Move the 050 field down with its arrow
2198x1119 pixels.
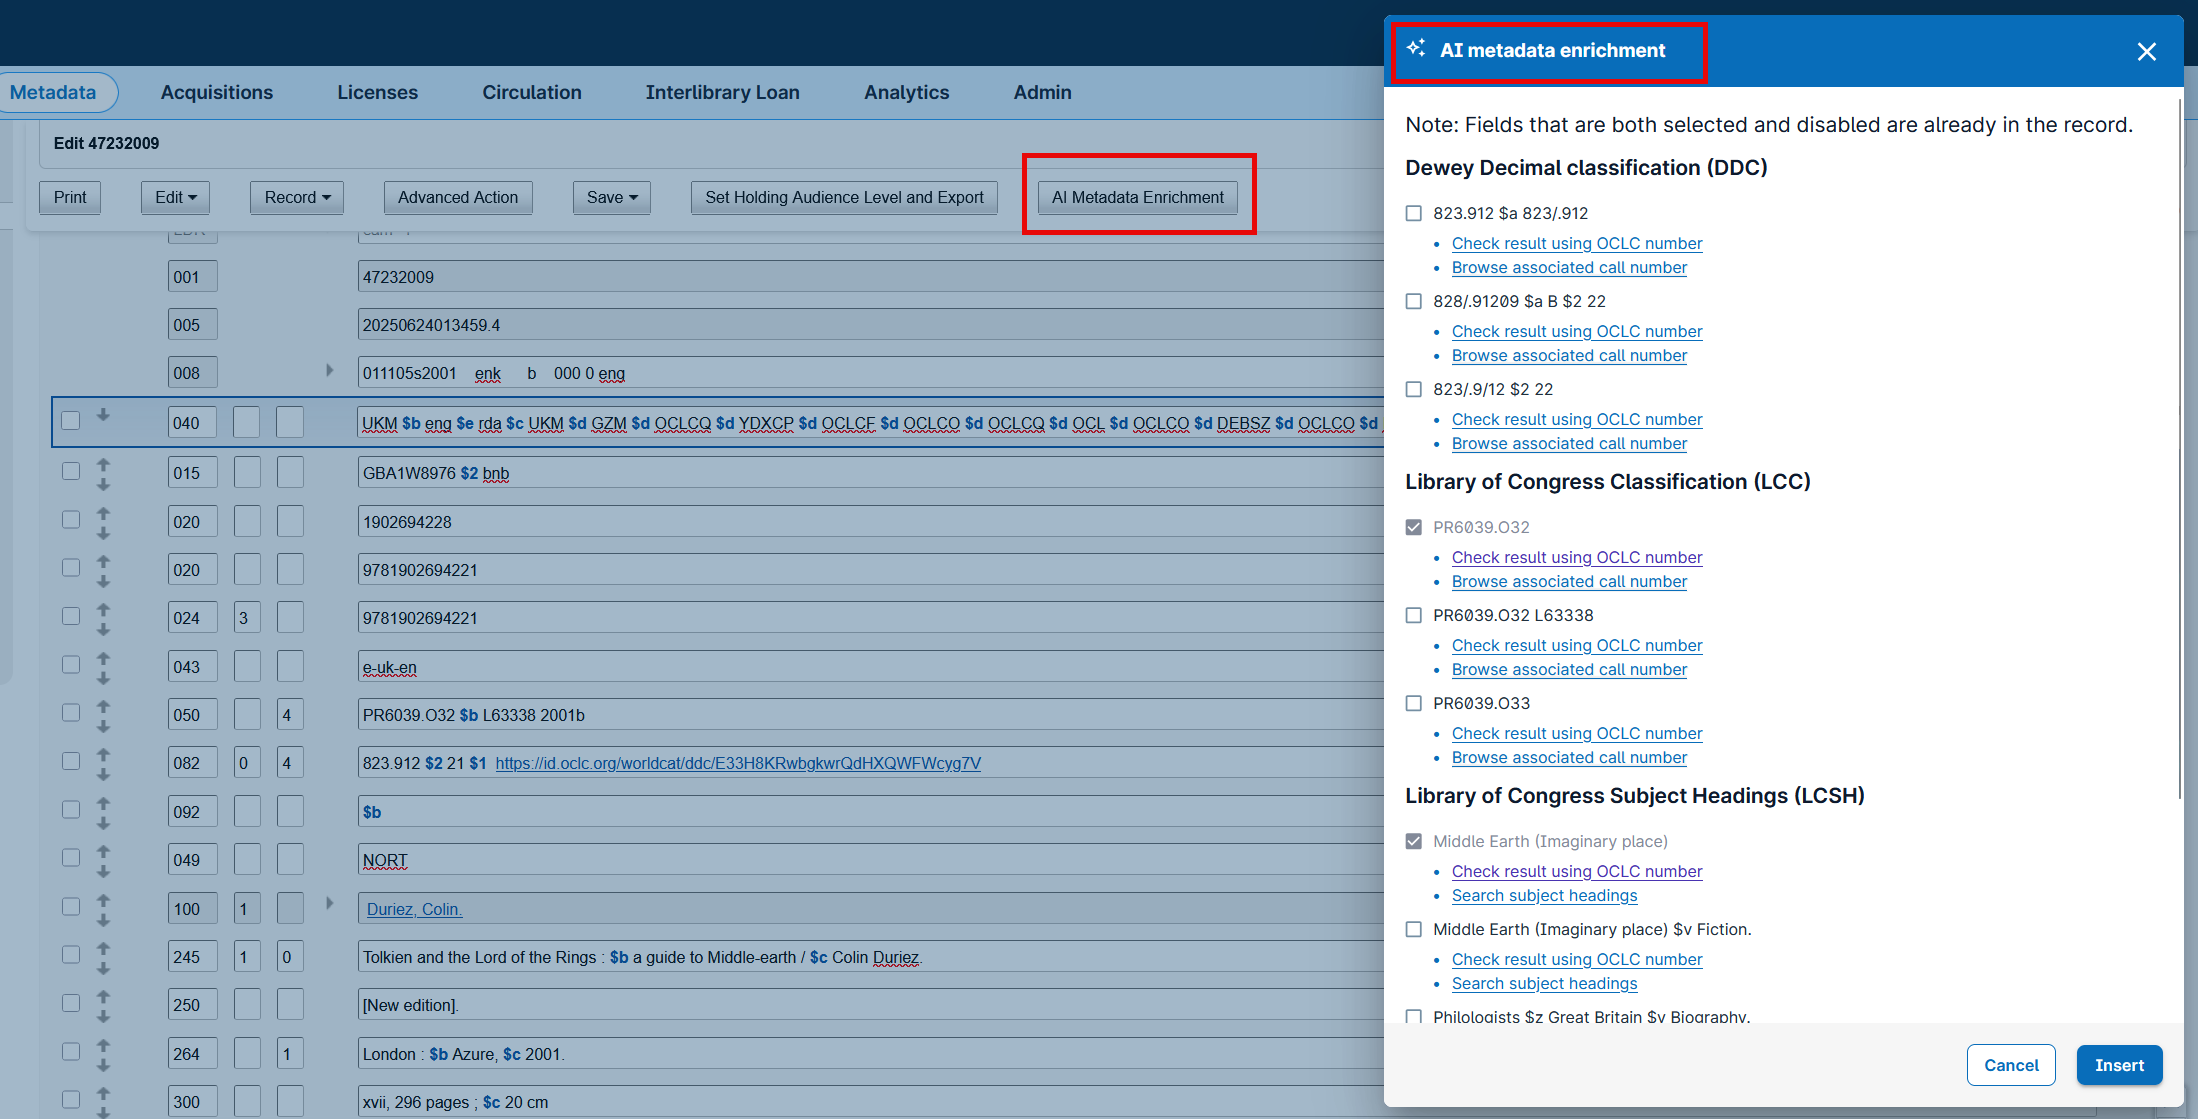tap(103, 726)
